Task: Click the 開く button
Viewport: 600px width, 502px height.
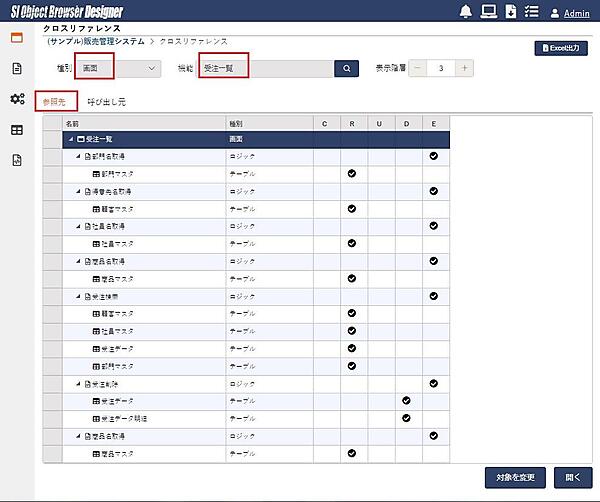Action: tap(573, 478)
